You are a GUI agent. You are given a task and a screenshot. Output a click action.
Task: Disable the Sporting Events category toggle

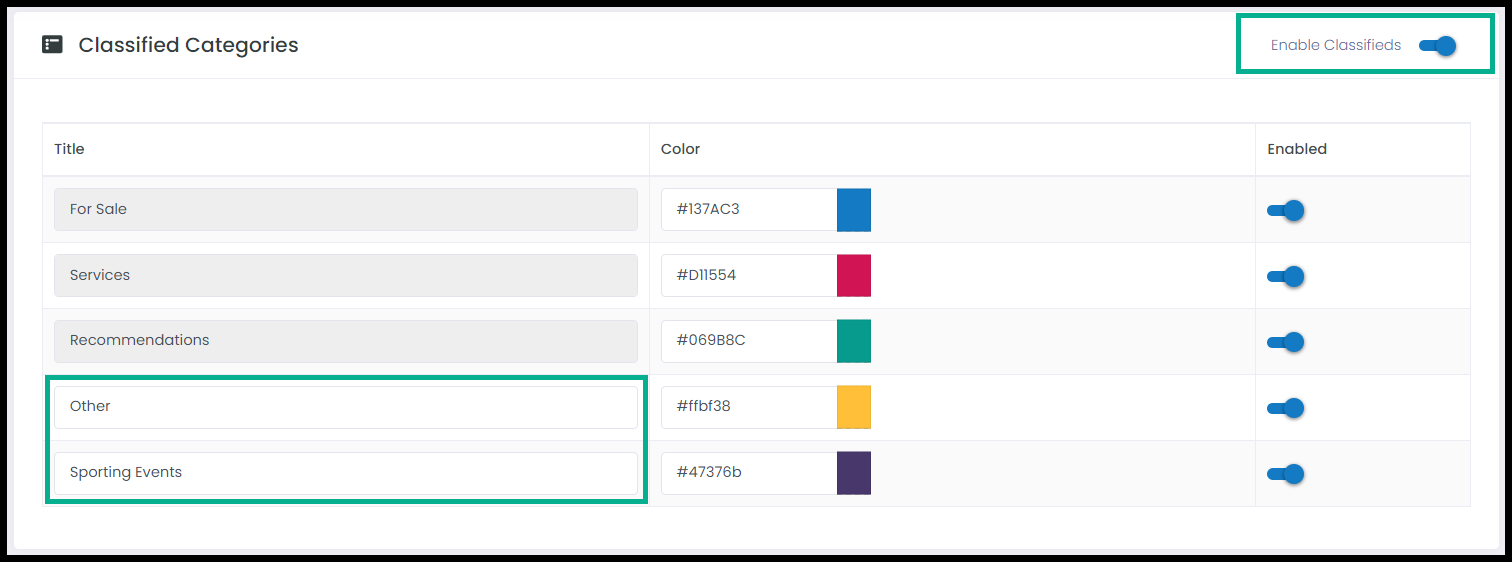tap(1286, 474)
